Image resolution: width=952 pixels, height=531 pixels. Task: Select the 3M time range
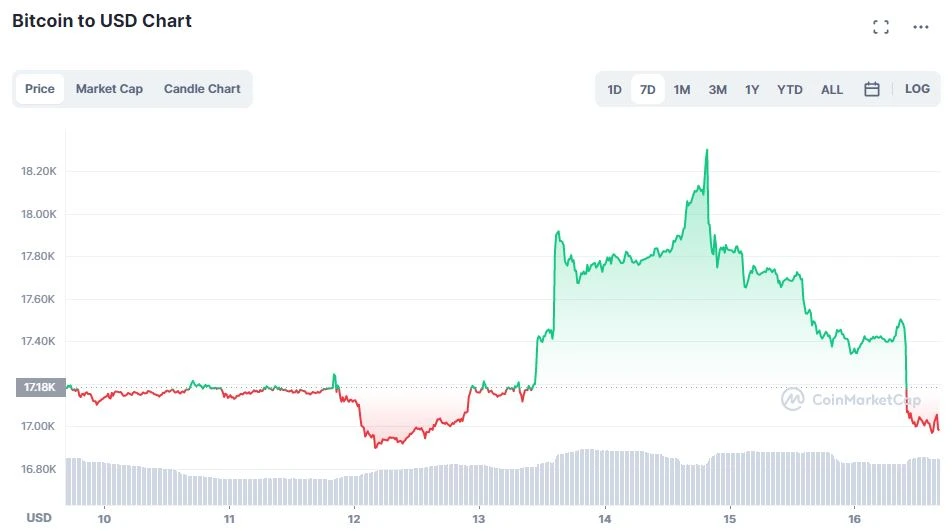pyautogui.click(x=718, y=89)
